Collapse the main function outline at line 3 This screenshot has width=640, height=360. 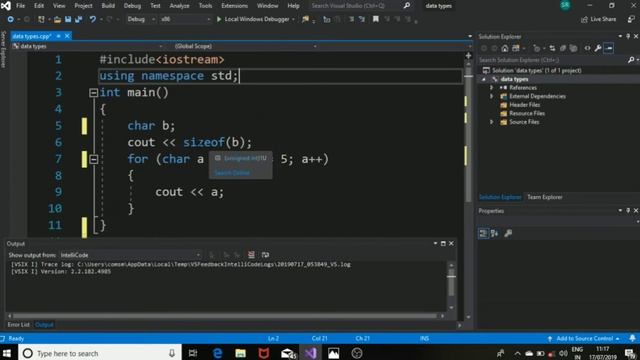(x=93, y=93)
